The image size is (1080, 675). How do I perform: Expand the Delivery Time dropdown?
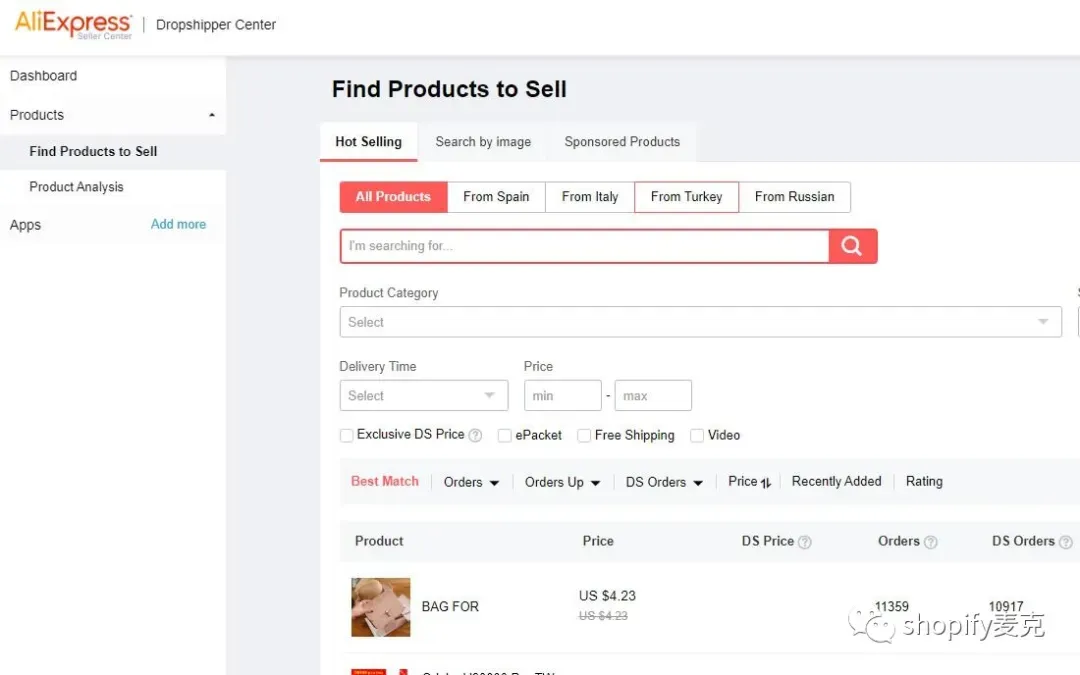coord(424,395)
